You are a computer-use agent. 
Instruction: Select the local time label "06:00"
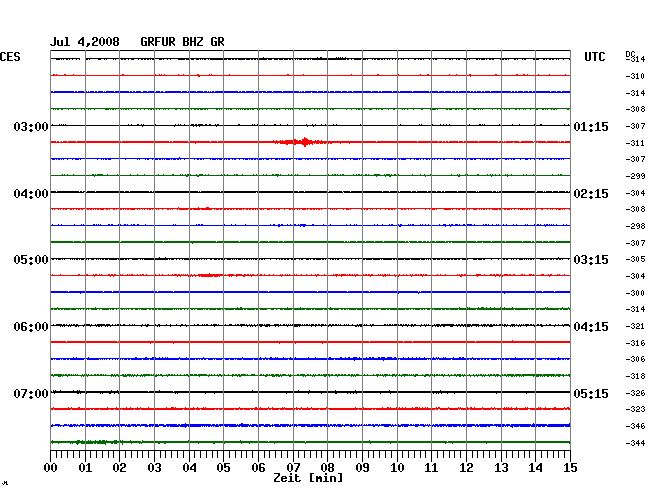pyautogui.click(x=31, y=327)
